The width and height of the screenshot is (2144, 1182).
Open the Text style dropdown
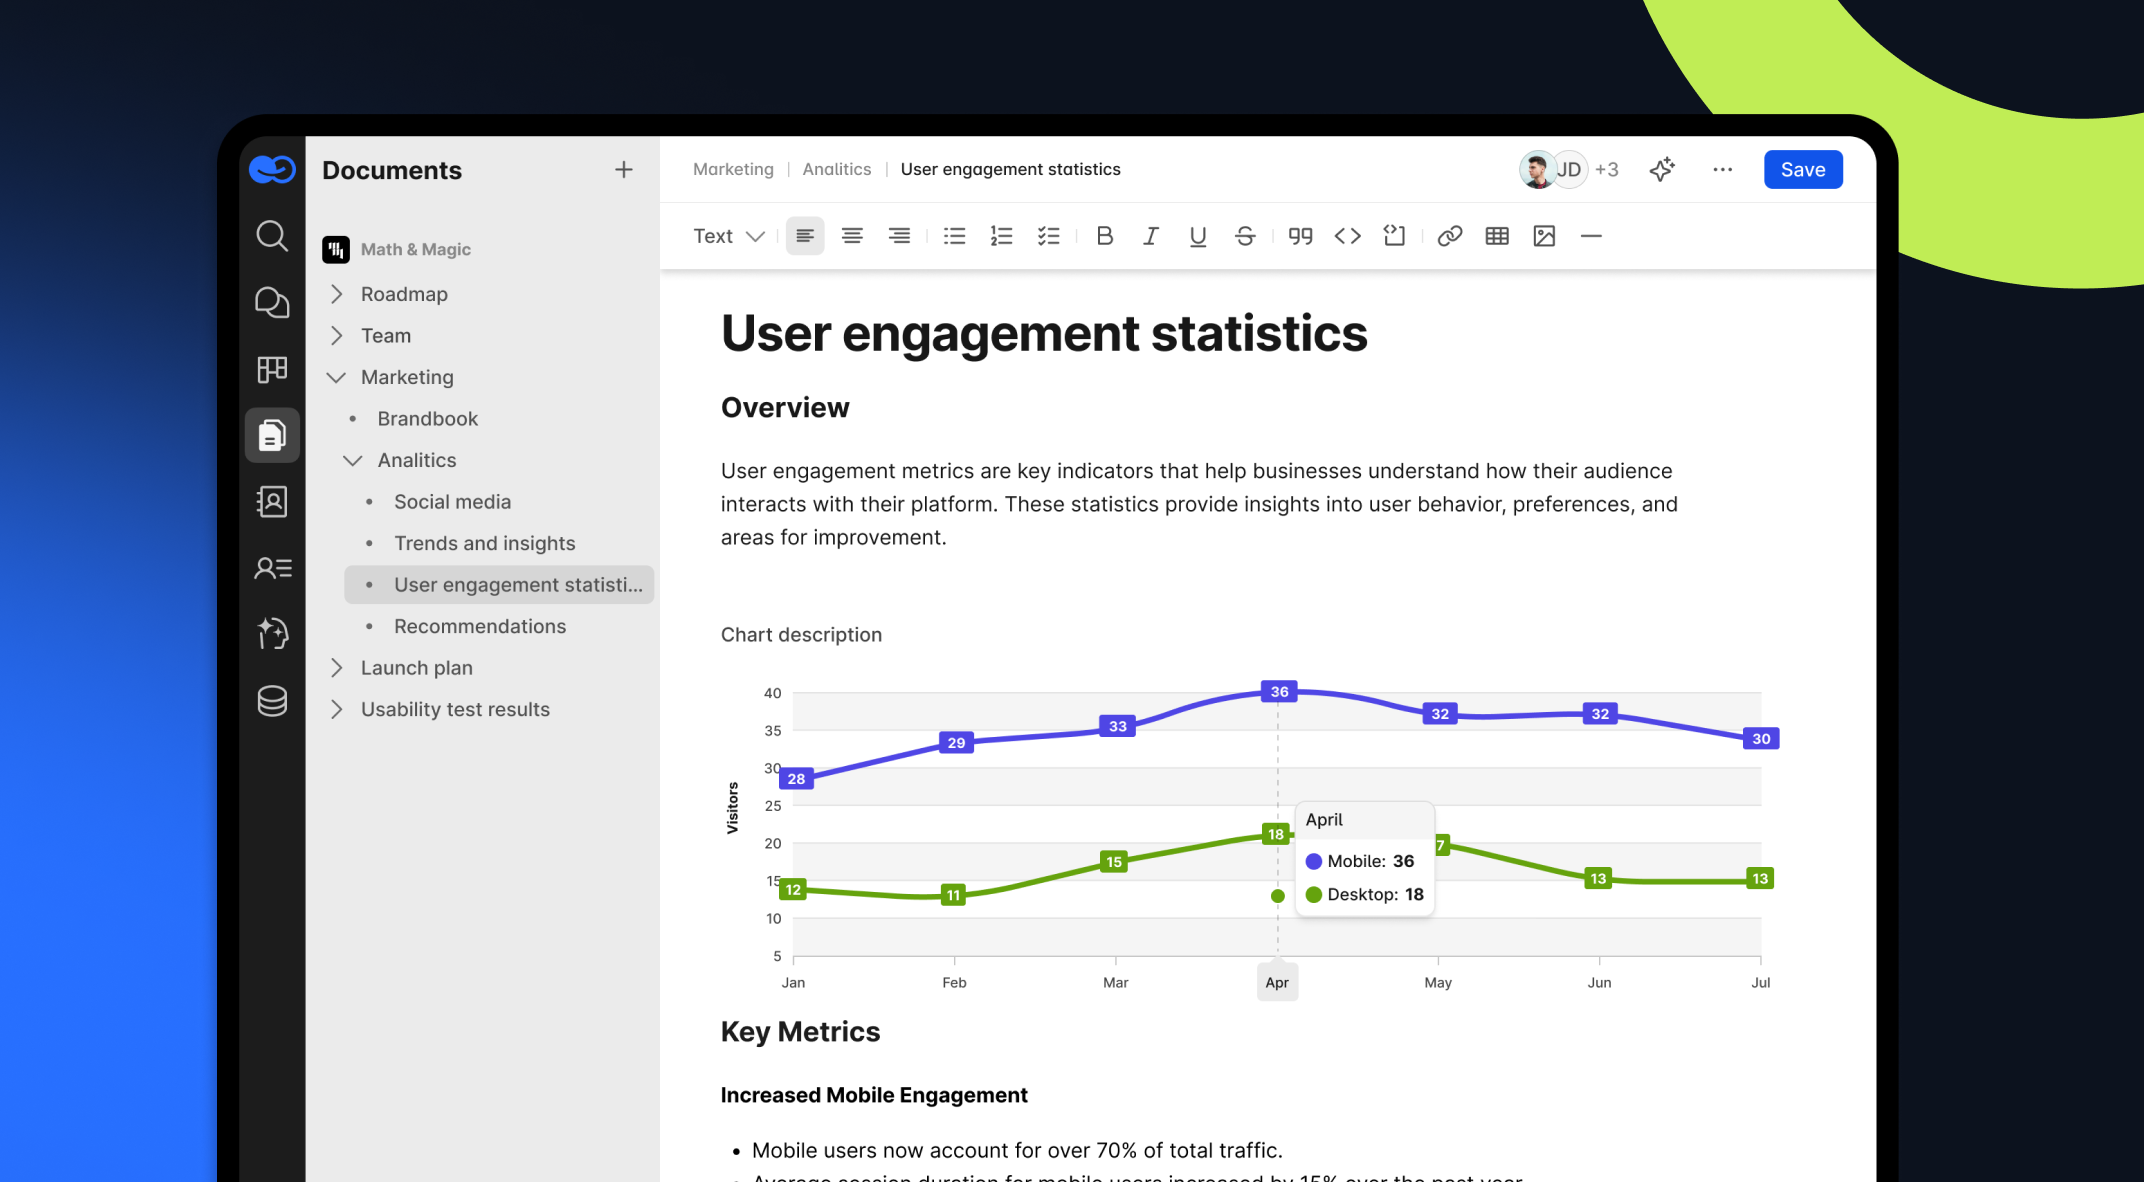coord(728,236)
